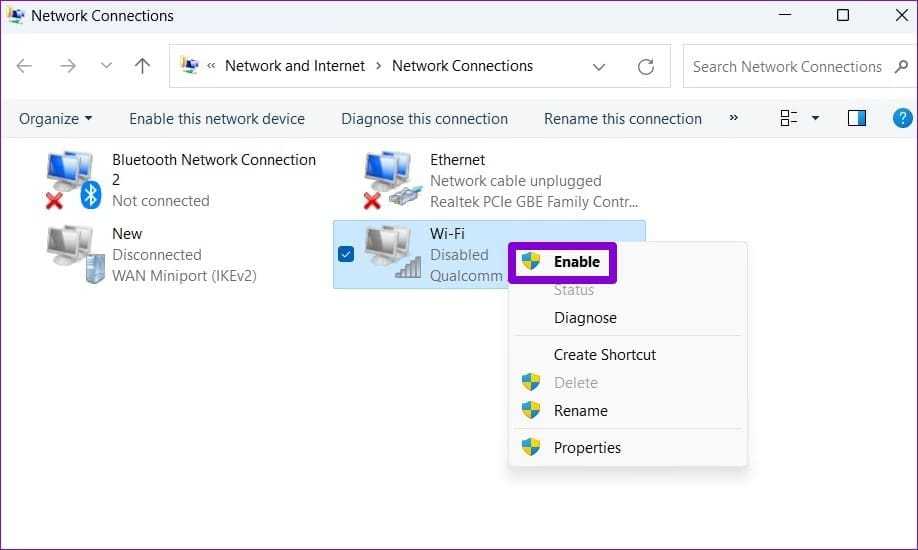The image size is (918, 550).
Task: Go up one folder level
Action: [x=143, y=67]
